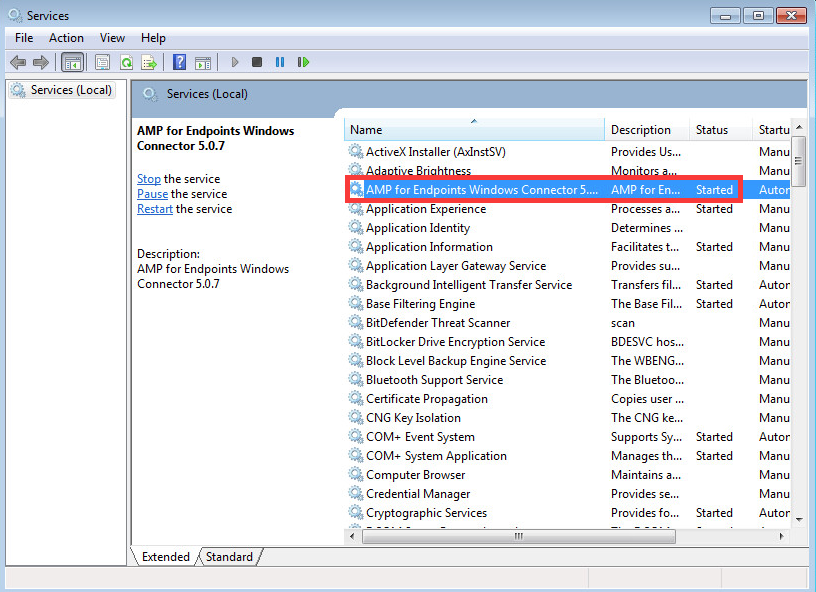
Task: Click Started status of Base Filtering Engine
Action: [x=714, y=304]
